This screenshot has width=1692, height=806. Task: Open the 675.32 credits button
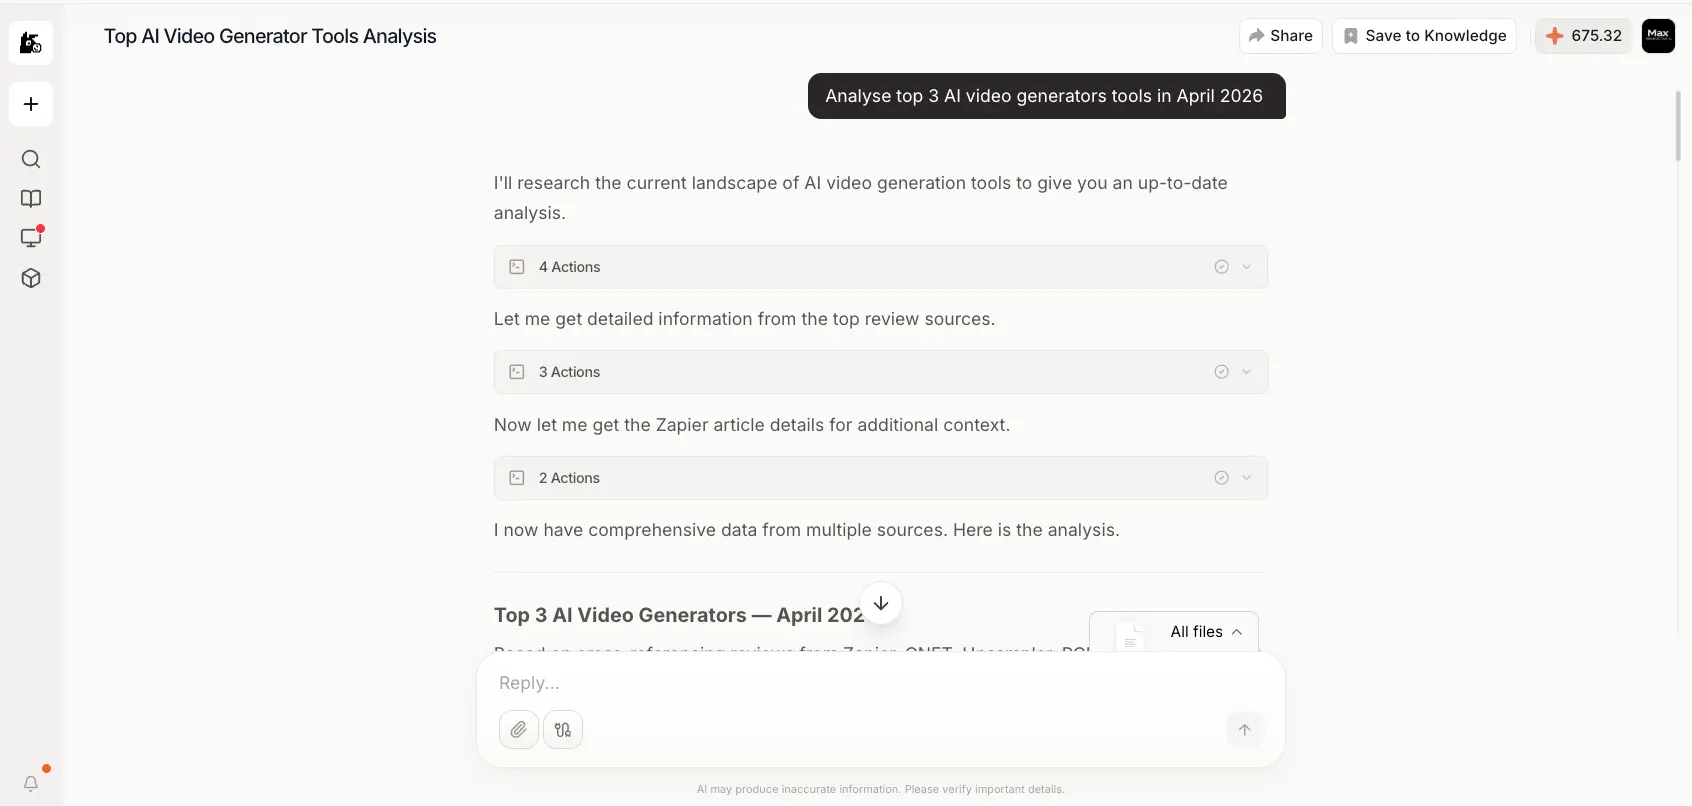point(1584,36)
